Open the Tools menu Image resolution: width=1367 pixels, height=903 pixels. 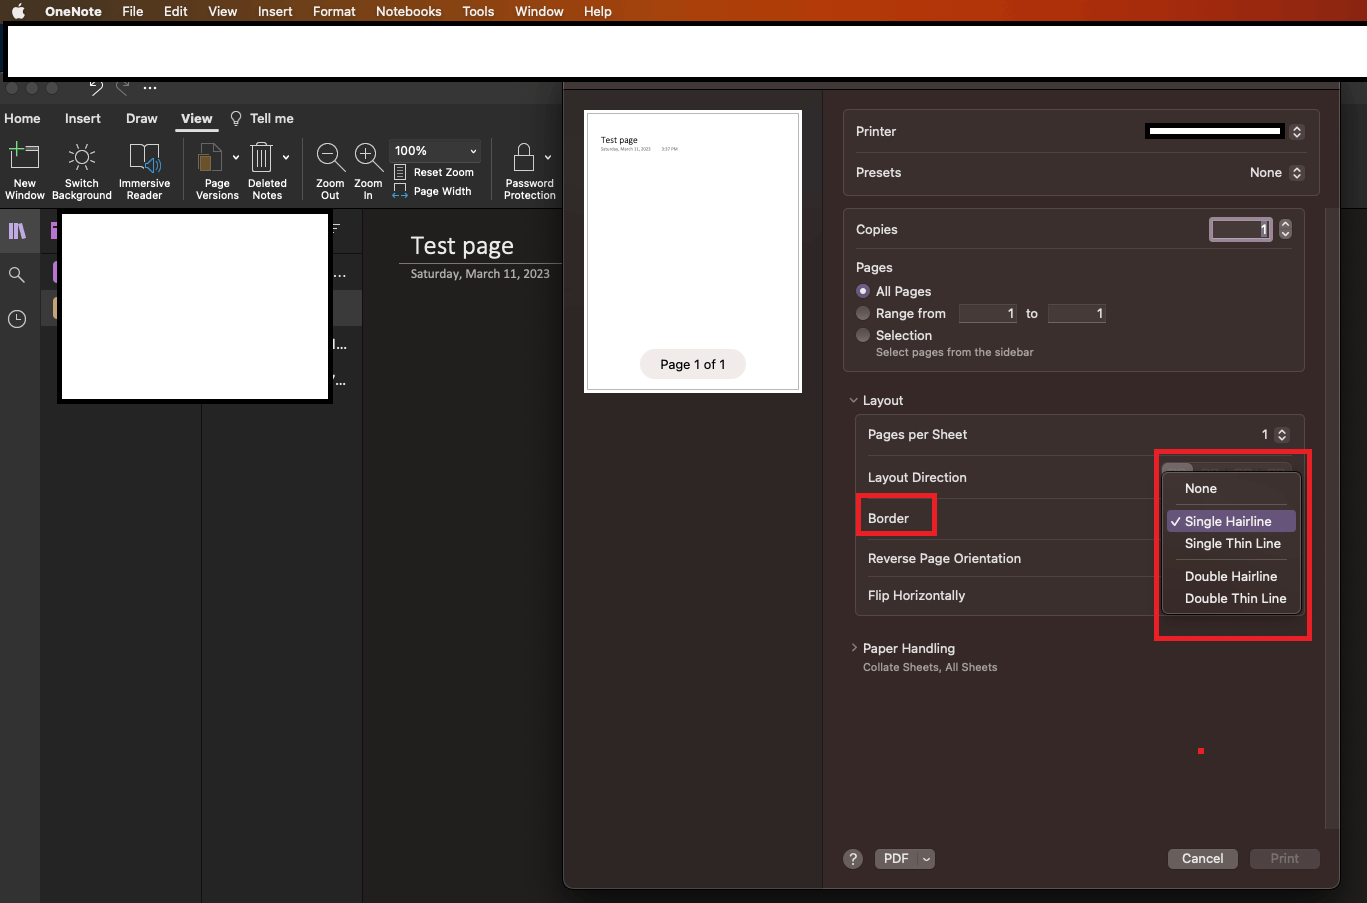pyautogui.click(x=478, y=11)
